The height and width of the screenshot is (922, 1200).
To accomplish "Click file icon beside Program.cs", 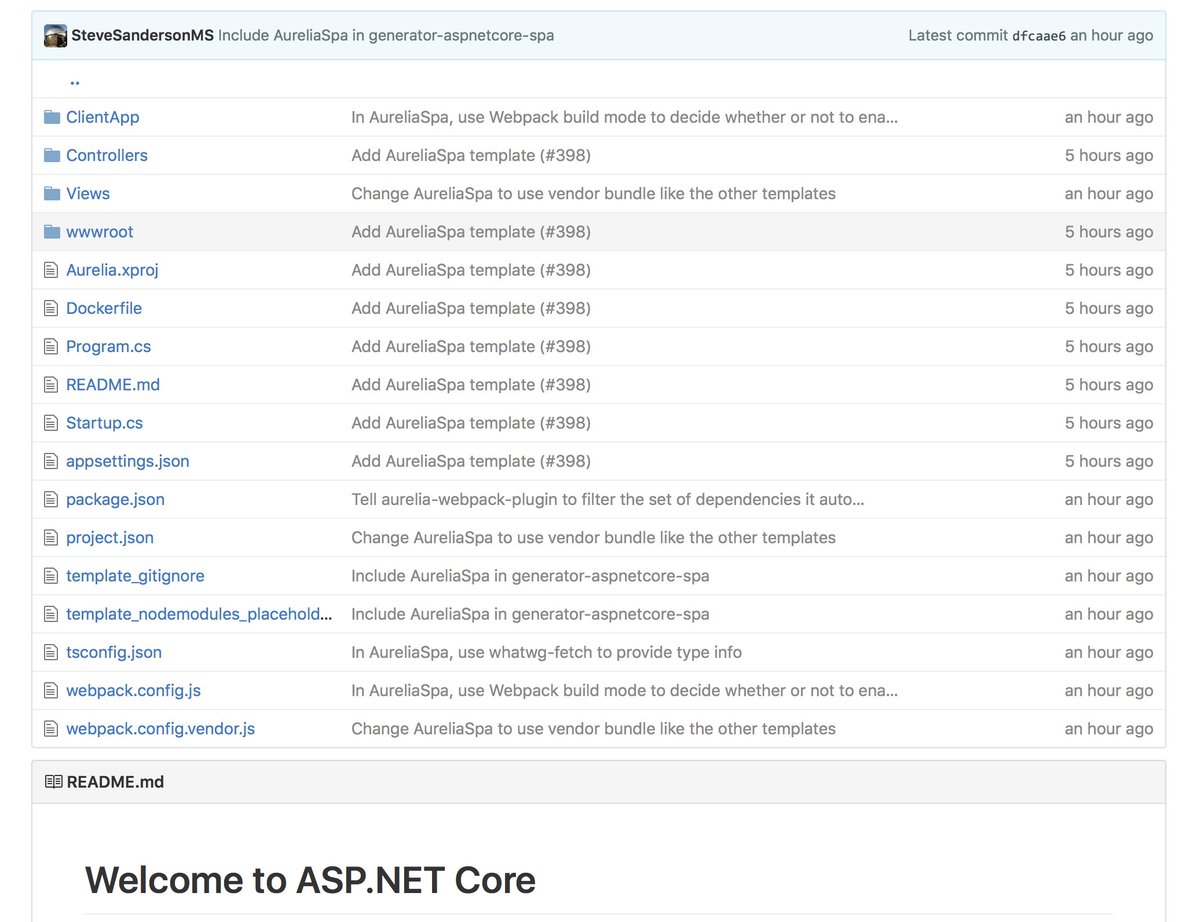I will pyautogui.click(x=52, y=346).
